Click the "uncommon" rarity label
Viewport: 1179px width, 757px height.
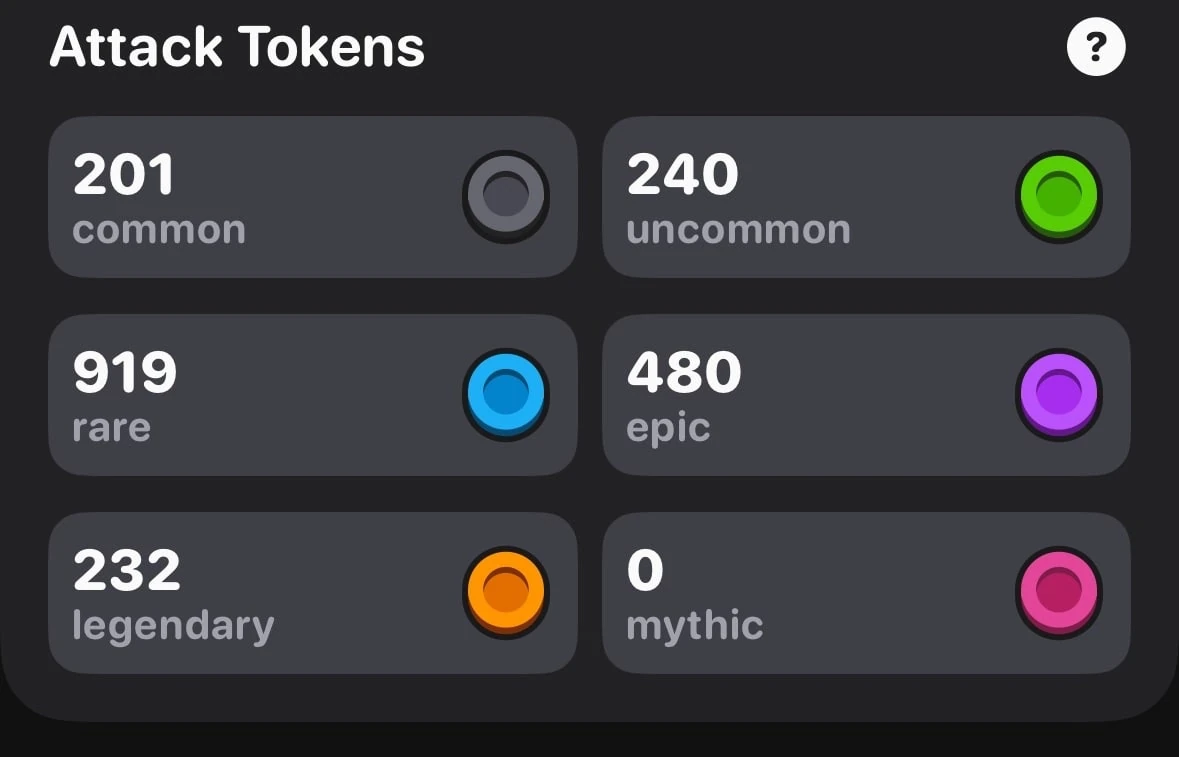click(738, 230)
